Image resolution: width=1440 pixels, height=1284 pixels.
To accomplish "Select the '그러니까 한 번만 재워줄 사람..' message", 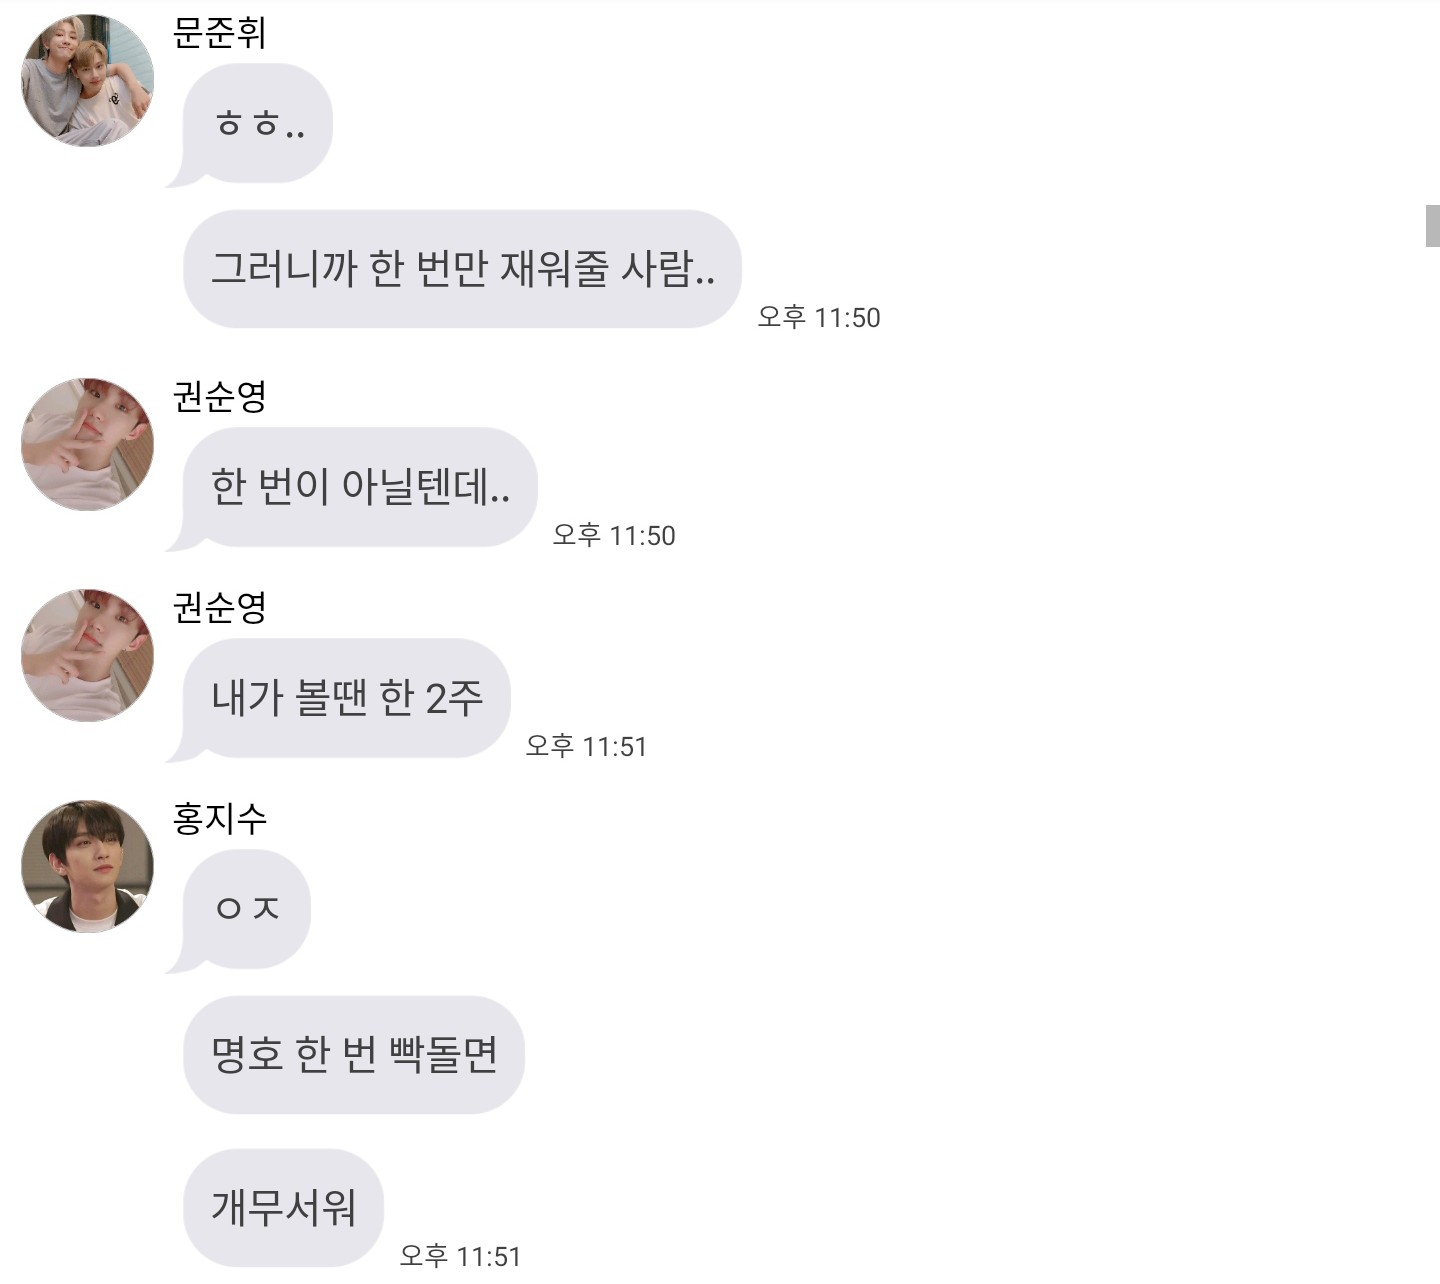I will (462, 269).
